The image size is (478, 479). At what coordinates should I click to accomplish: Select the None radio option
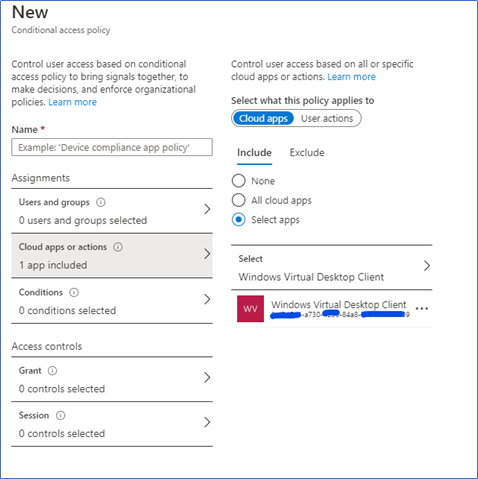(x=239, y=181)
